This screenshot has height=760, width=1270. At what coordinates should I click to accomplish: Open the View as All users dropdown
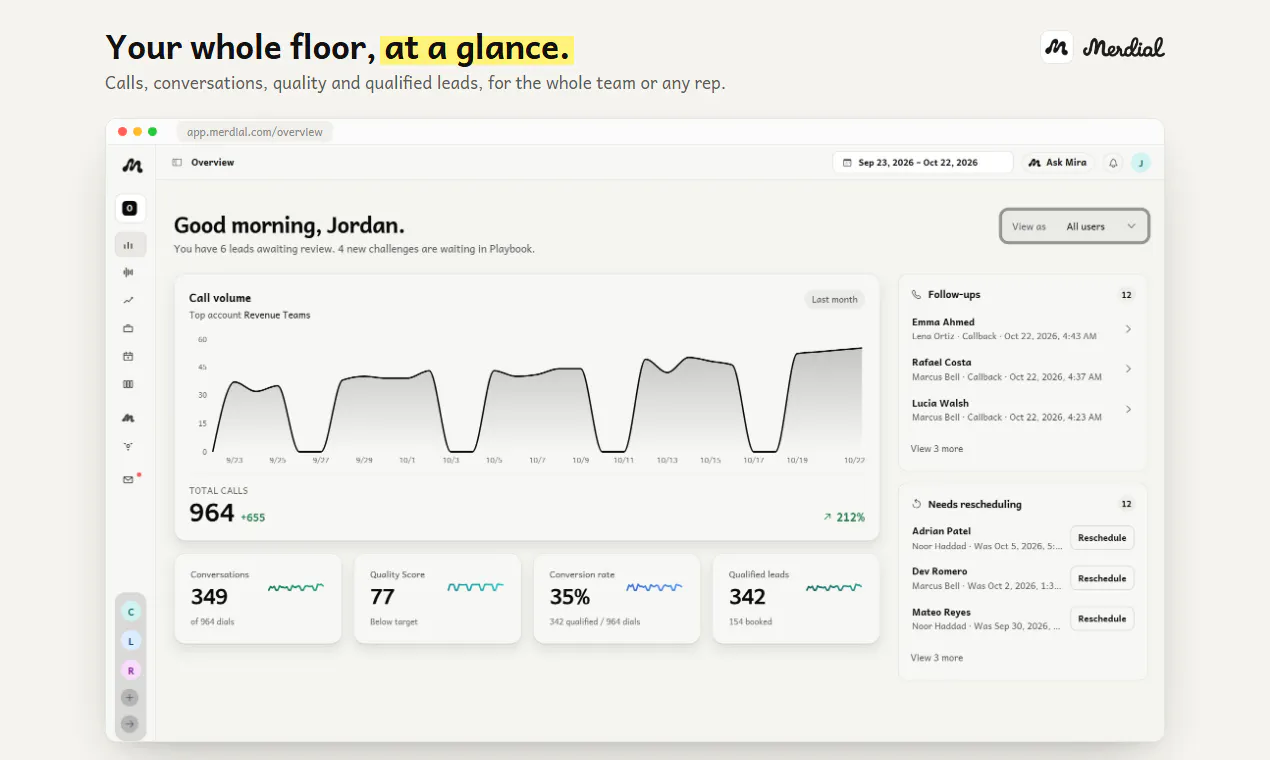coord(1075,226)
